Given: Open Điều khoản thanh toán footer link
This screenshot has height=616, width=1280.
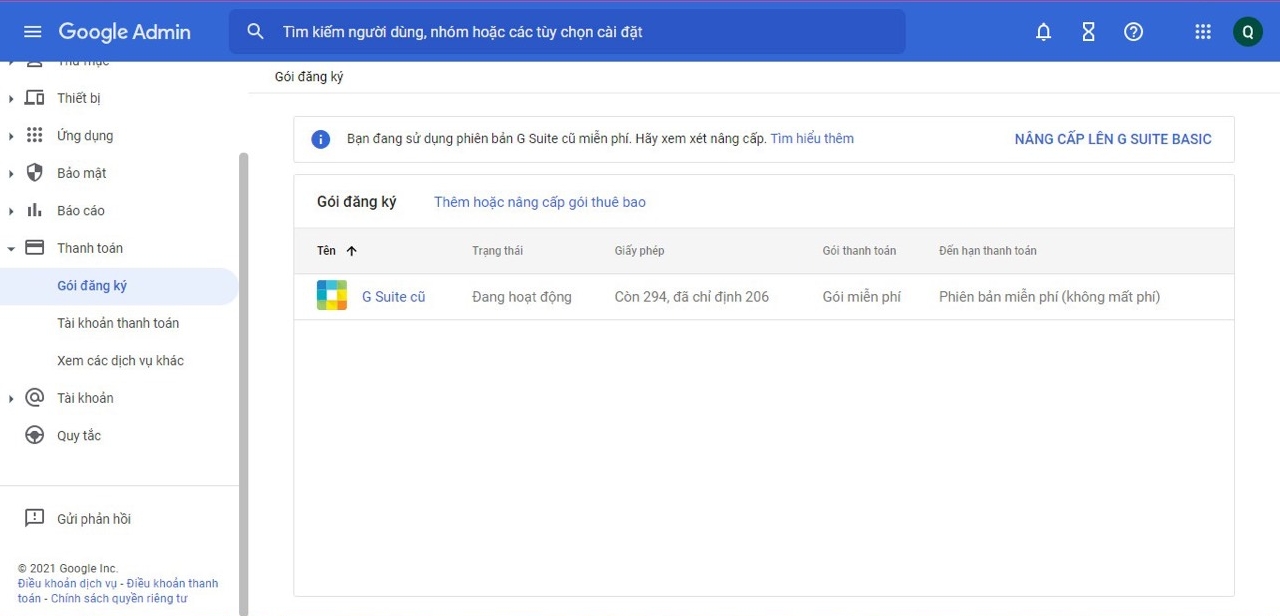Looking at the screenshot, I should click(172, 583).
